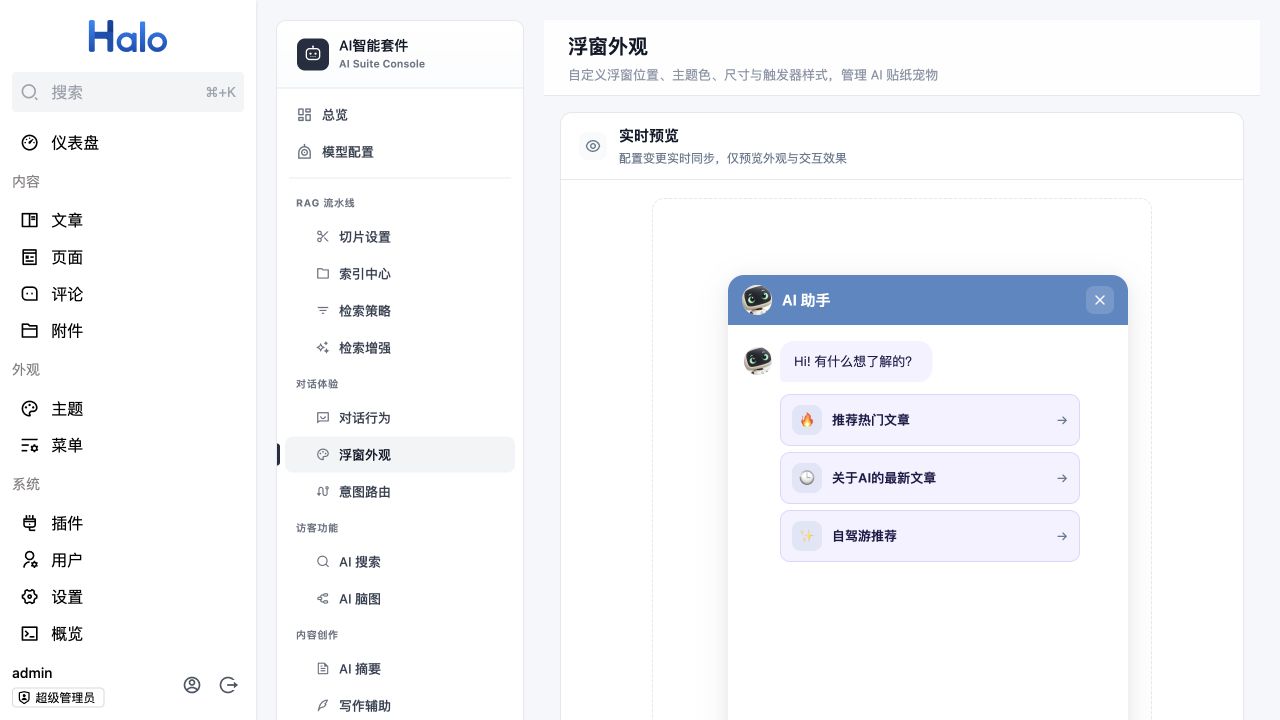Screen dimensions: 1280x720
Task: Click the 用户 users icon
Action: click(30, 560)
